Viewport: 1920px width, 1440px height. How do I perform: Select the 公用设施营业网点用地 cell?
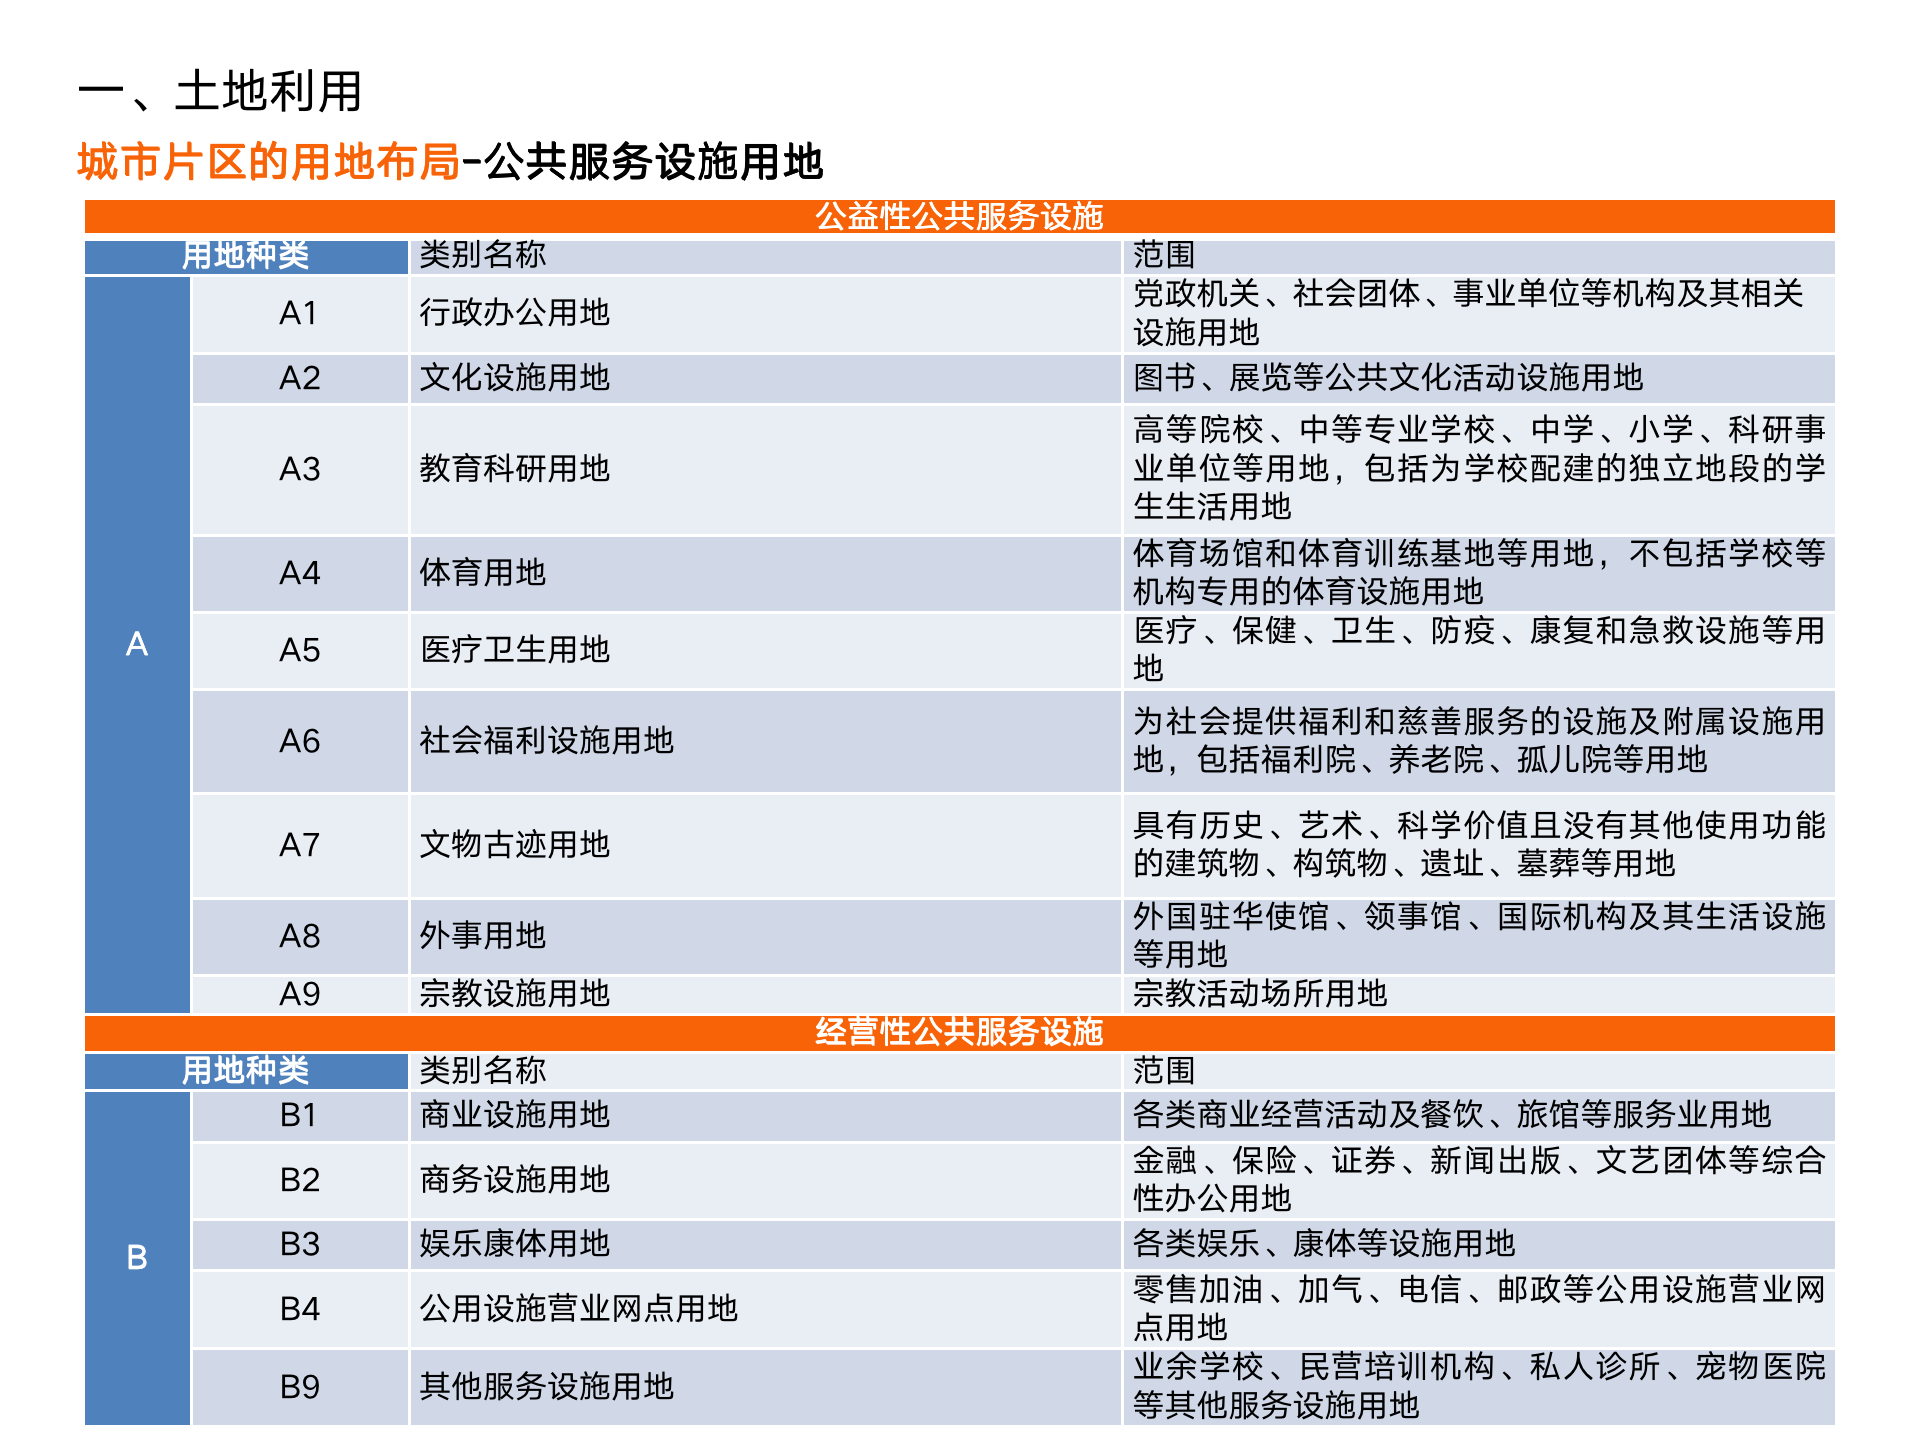[578, 1309]
